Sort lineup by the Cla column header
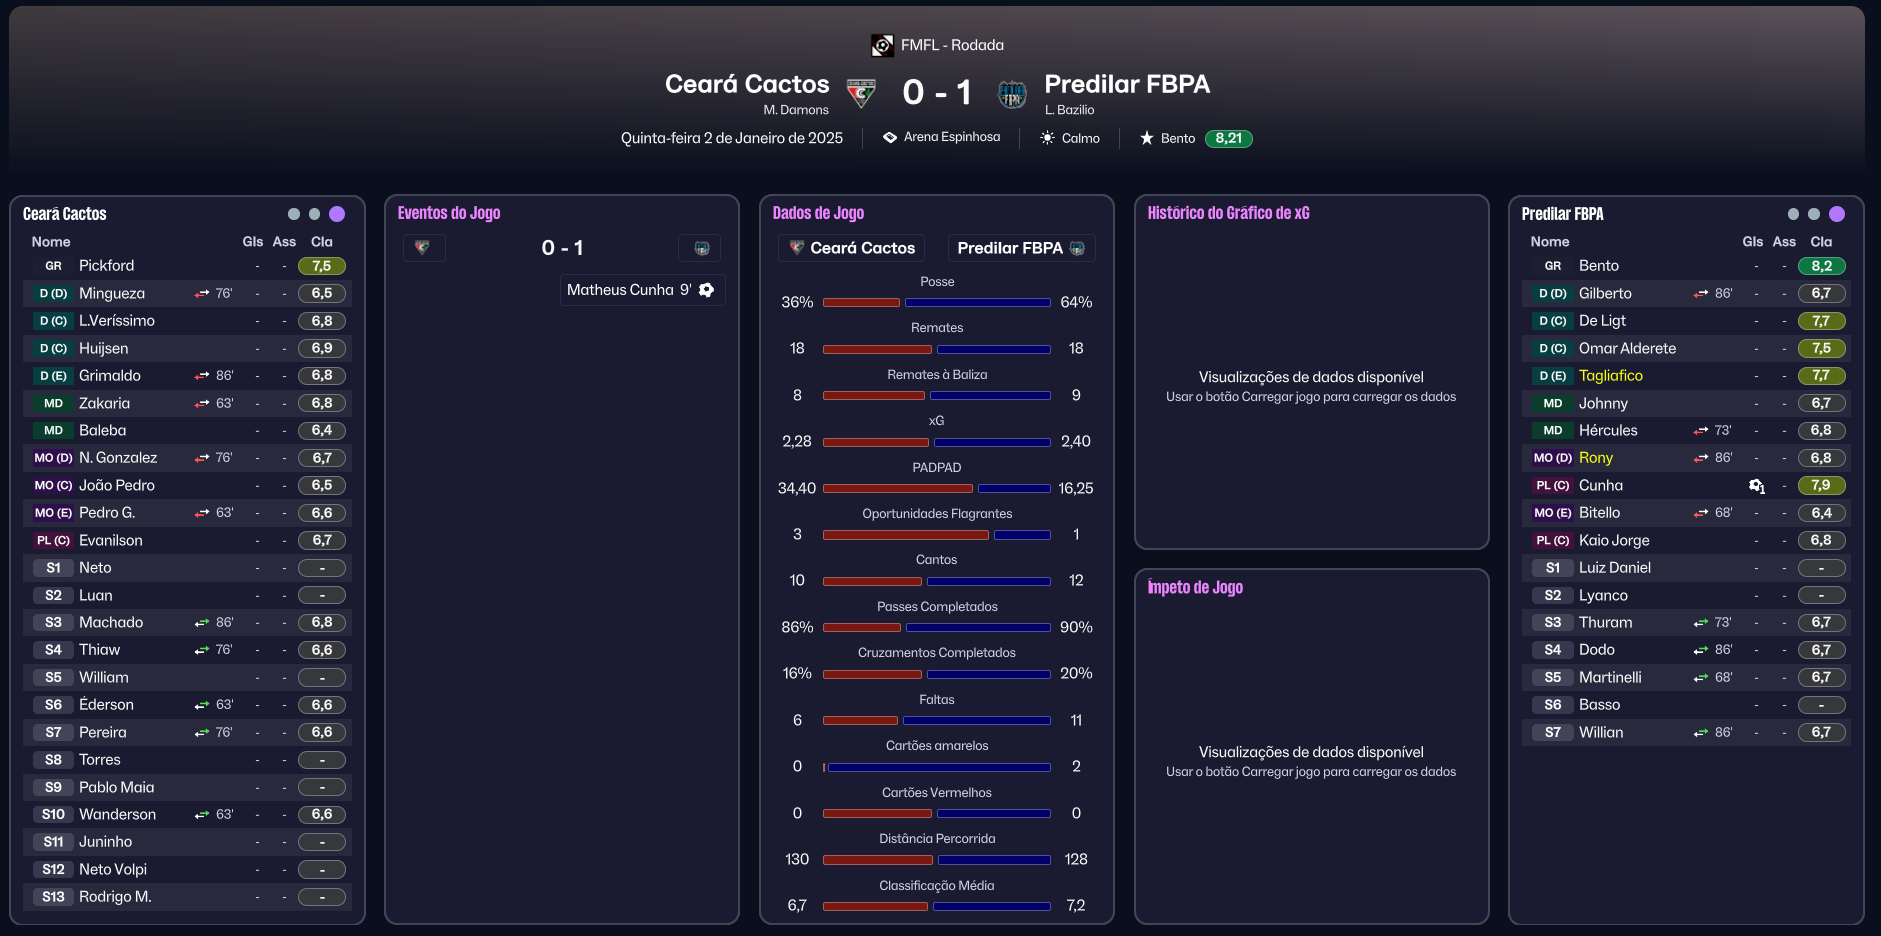The image size is (1881, 936). (321, 242)
